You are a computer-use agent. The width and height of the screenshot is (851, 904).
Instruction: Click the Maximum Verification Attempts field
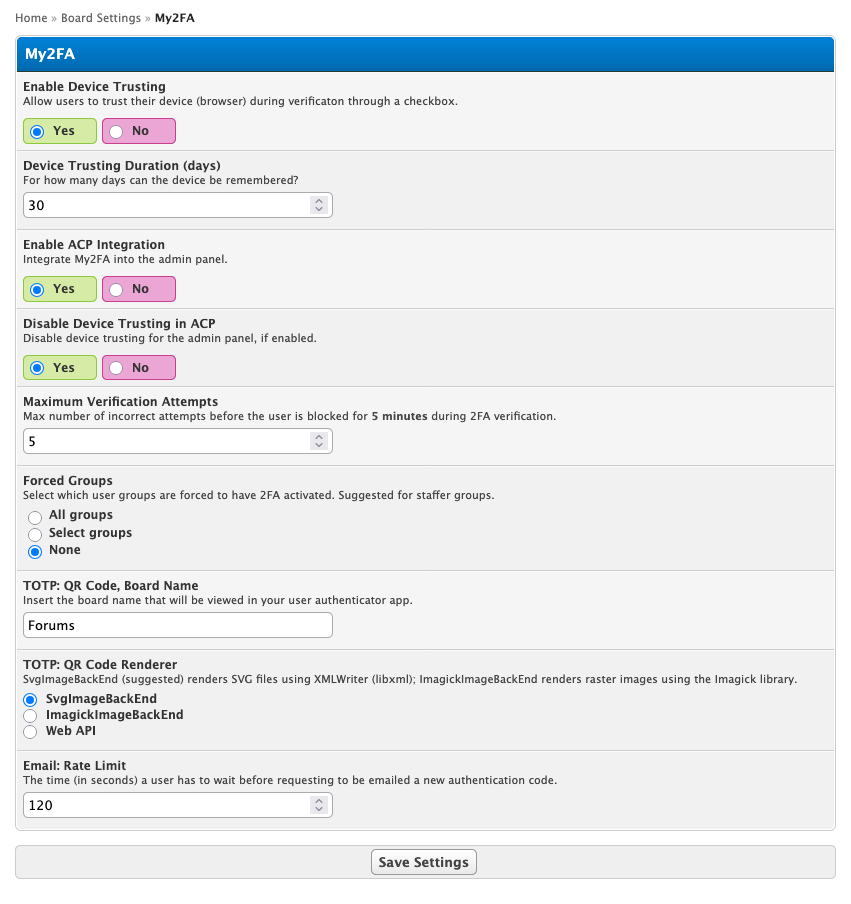click(165, 441)
